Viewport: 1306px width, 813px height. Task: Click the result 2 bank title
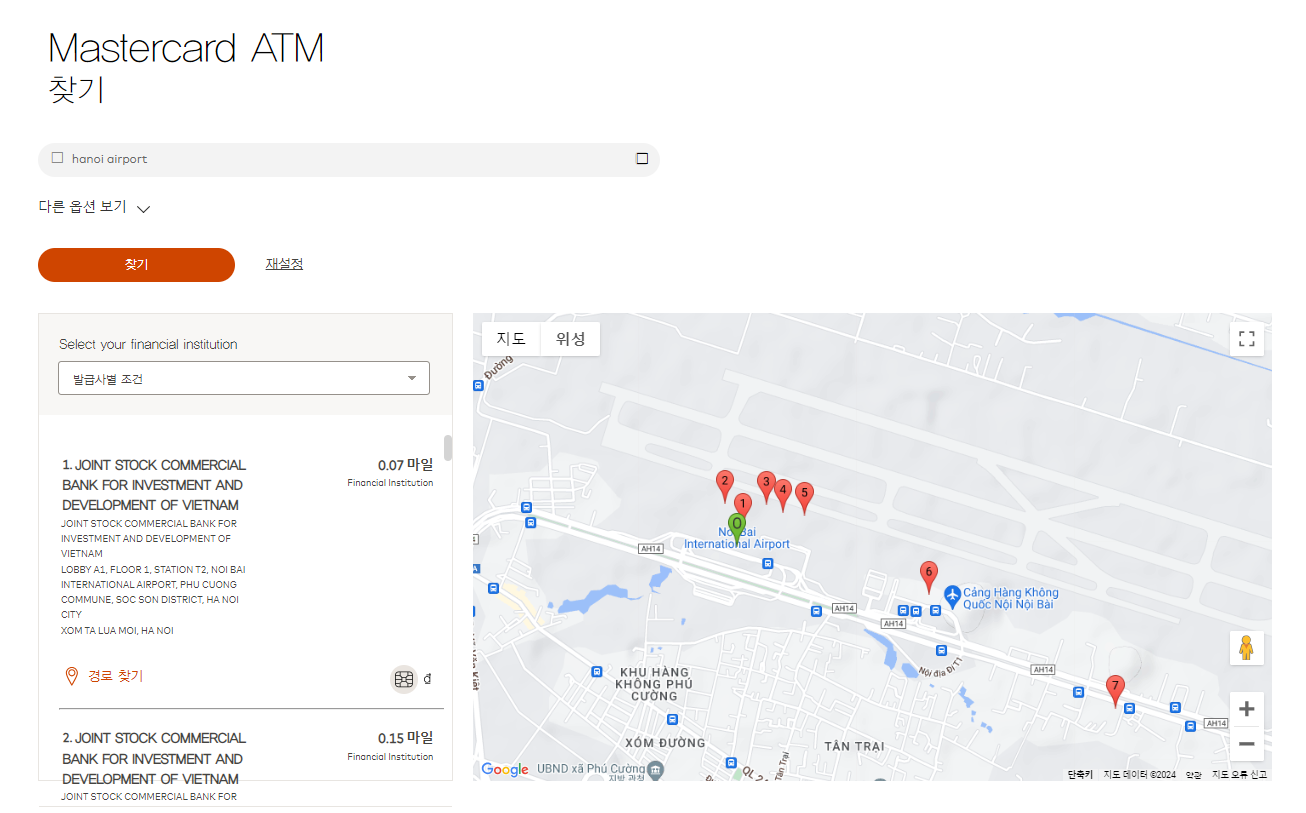click(154, 758)
